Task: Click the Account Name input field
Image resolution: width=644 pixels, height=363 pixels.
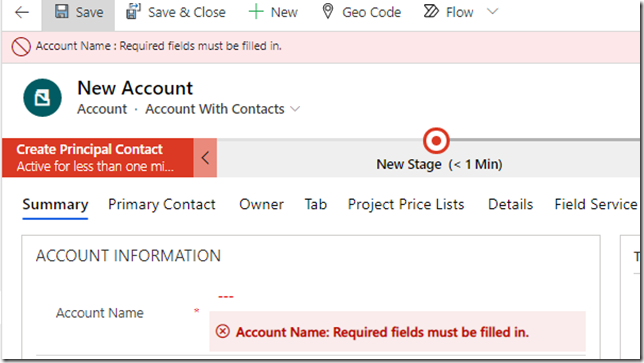Action: click(397, 297)
